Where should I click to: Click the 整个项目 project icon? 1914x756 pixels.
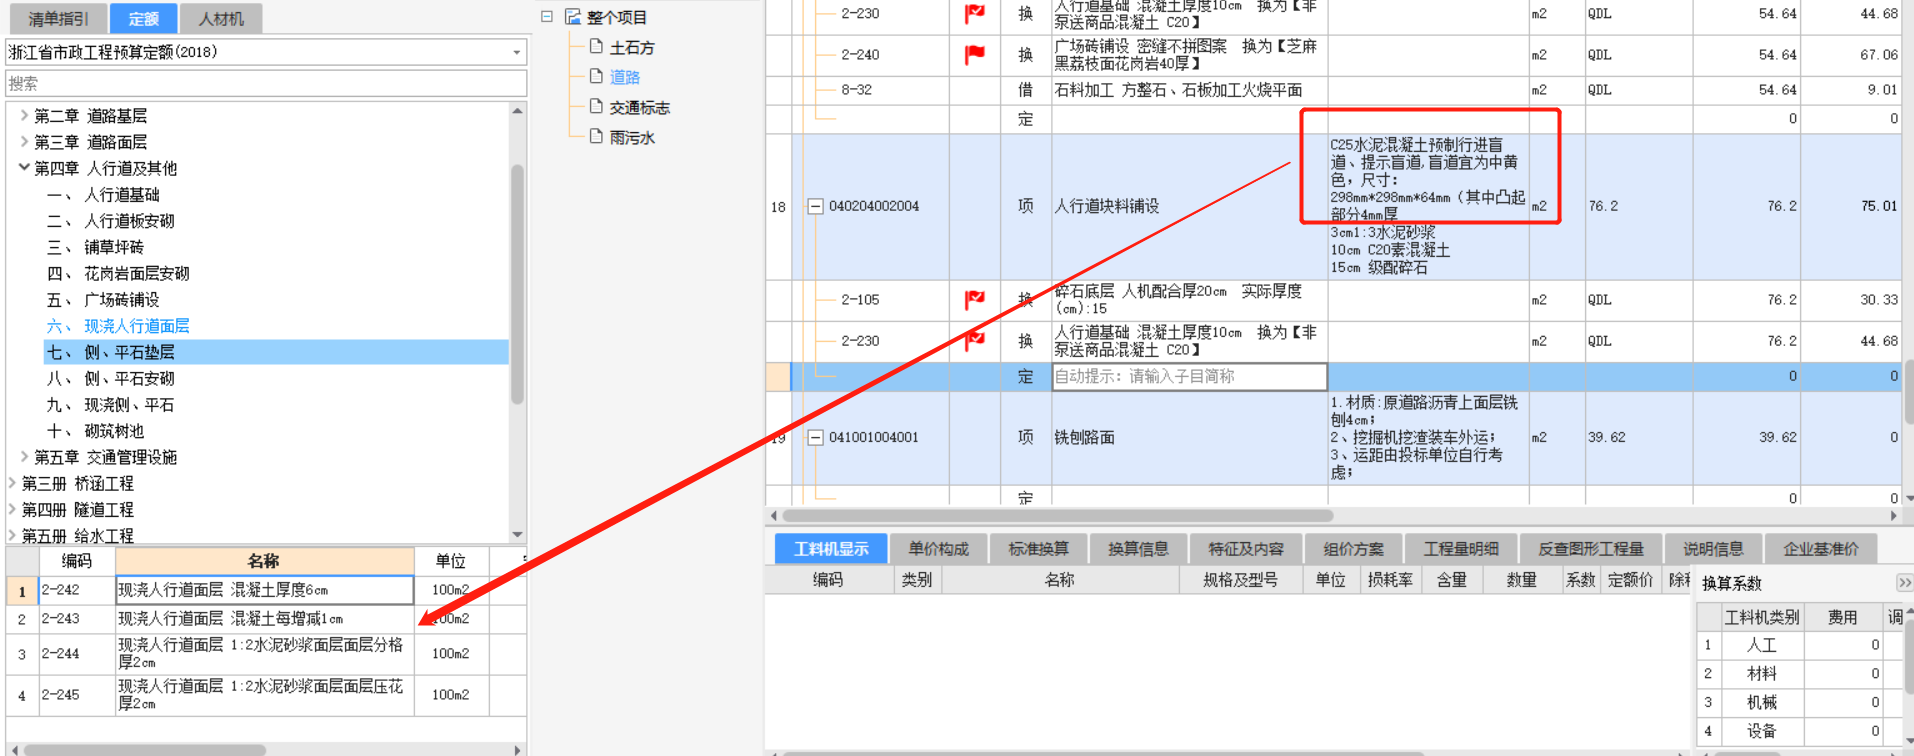click(573, 17)
